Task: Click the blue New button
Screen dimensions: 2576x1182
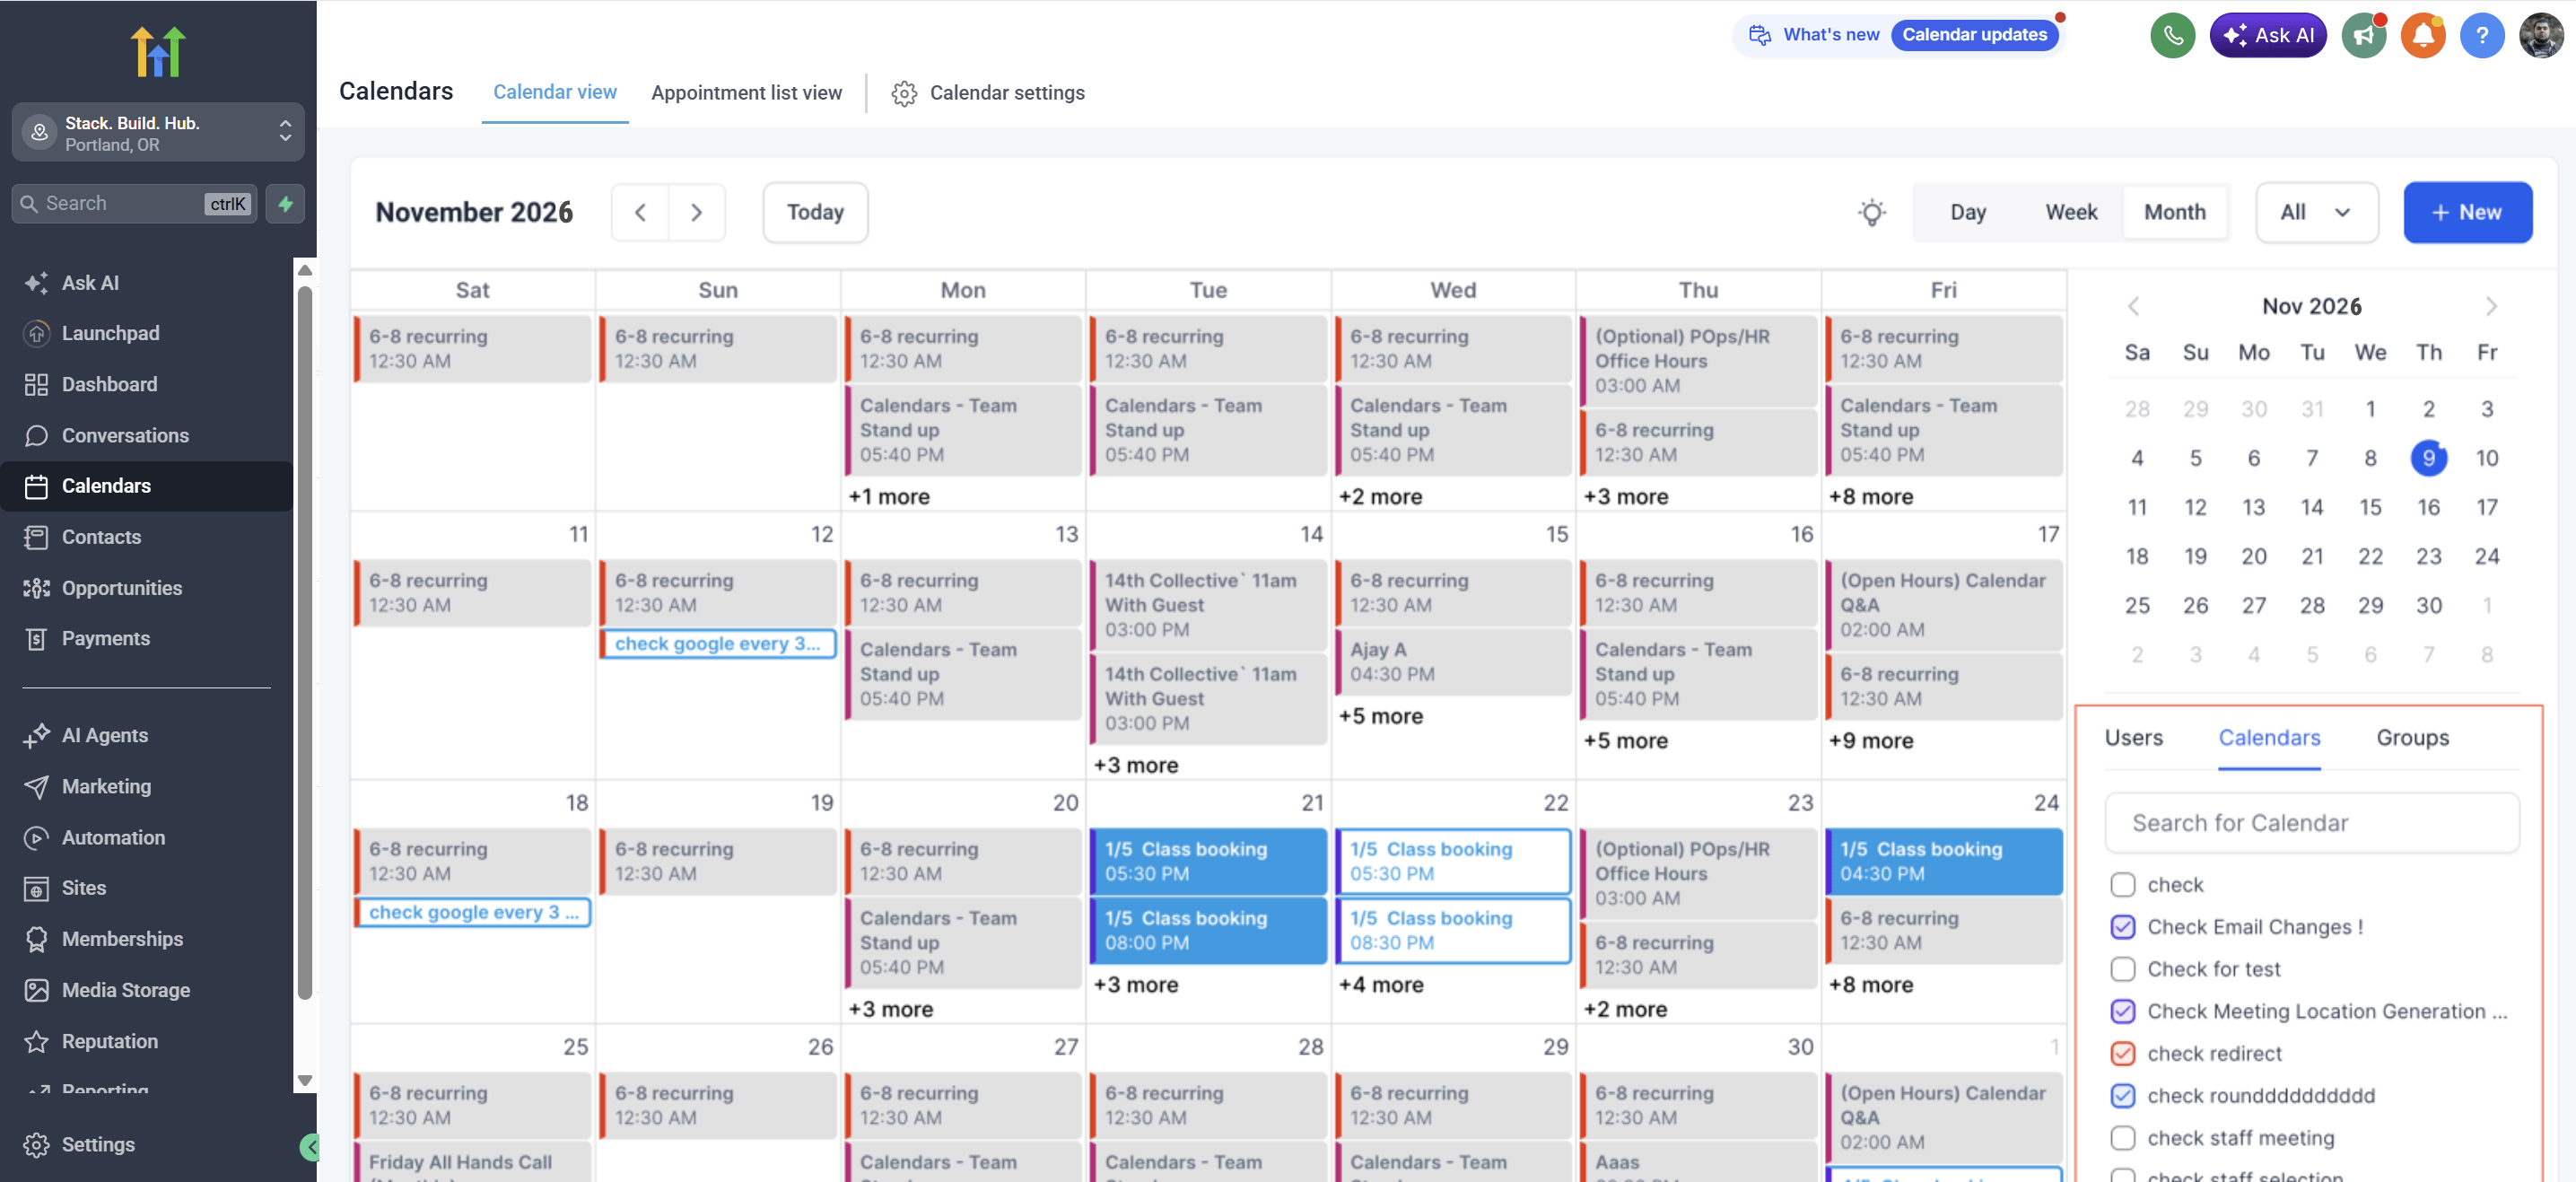Action: coord(2467,212)
